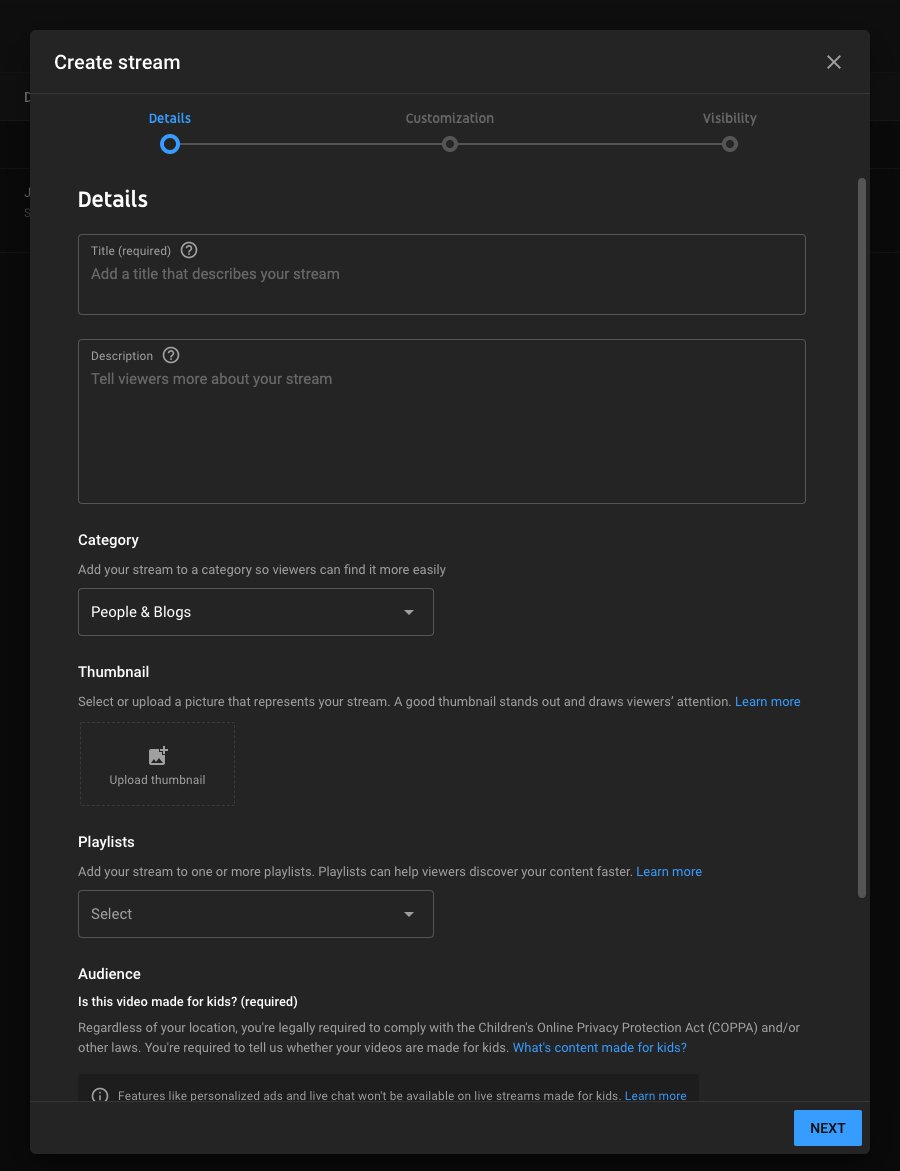900x1171 pixels.
Task: Click the dialog's vertical scrollbar
Action: [x=862, y=538]
